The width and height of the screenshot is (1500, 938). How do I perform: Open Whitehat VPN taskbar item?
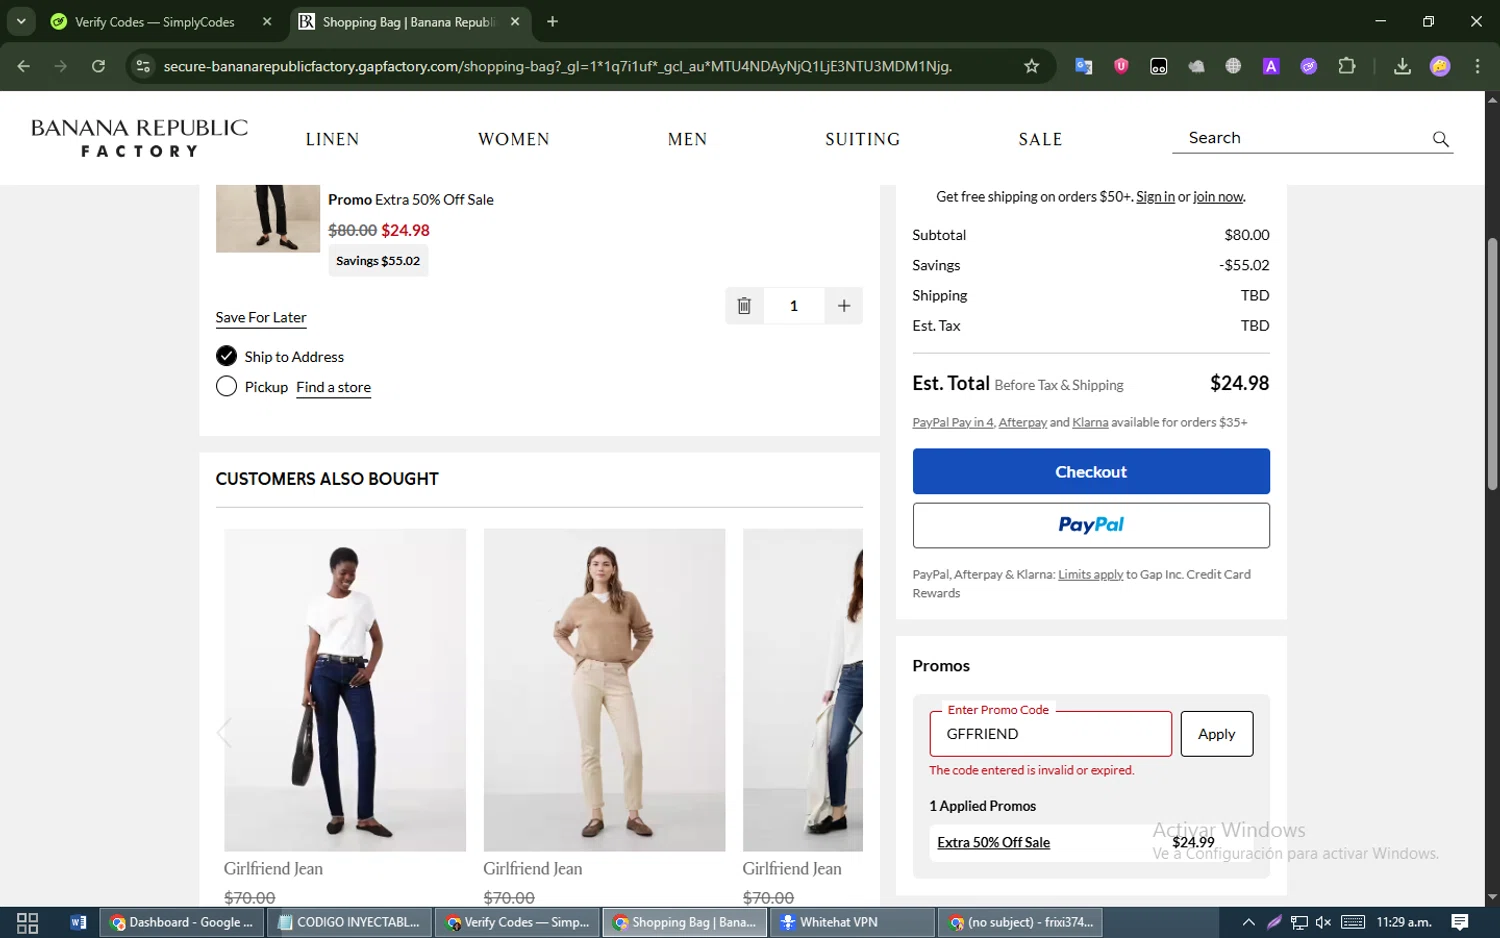[851, 922]
